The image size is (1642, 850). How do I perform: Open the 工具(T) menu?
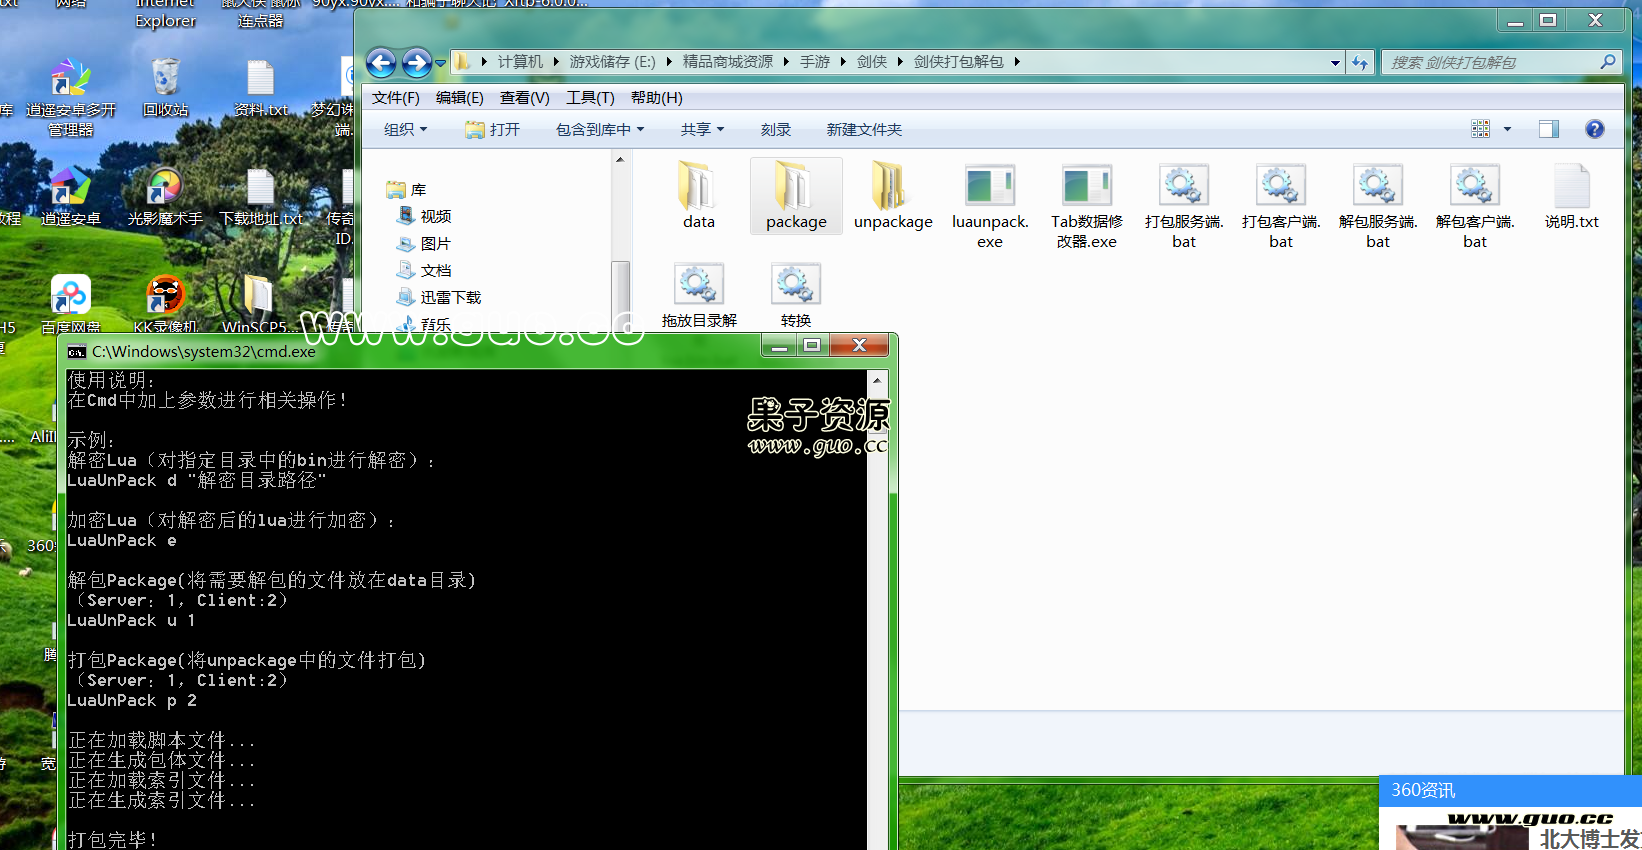point(589,97)
